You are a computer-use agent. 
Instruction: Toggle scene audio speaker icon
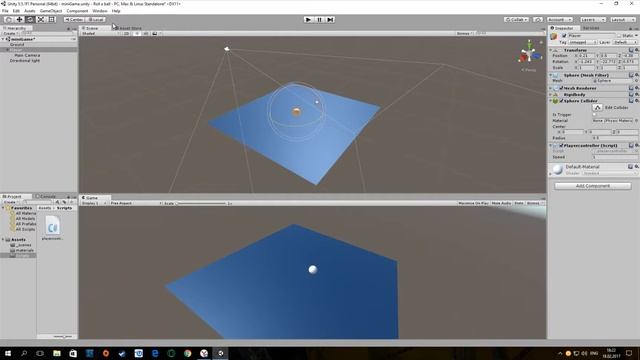tap(146, 33)
